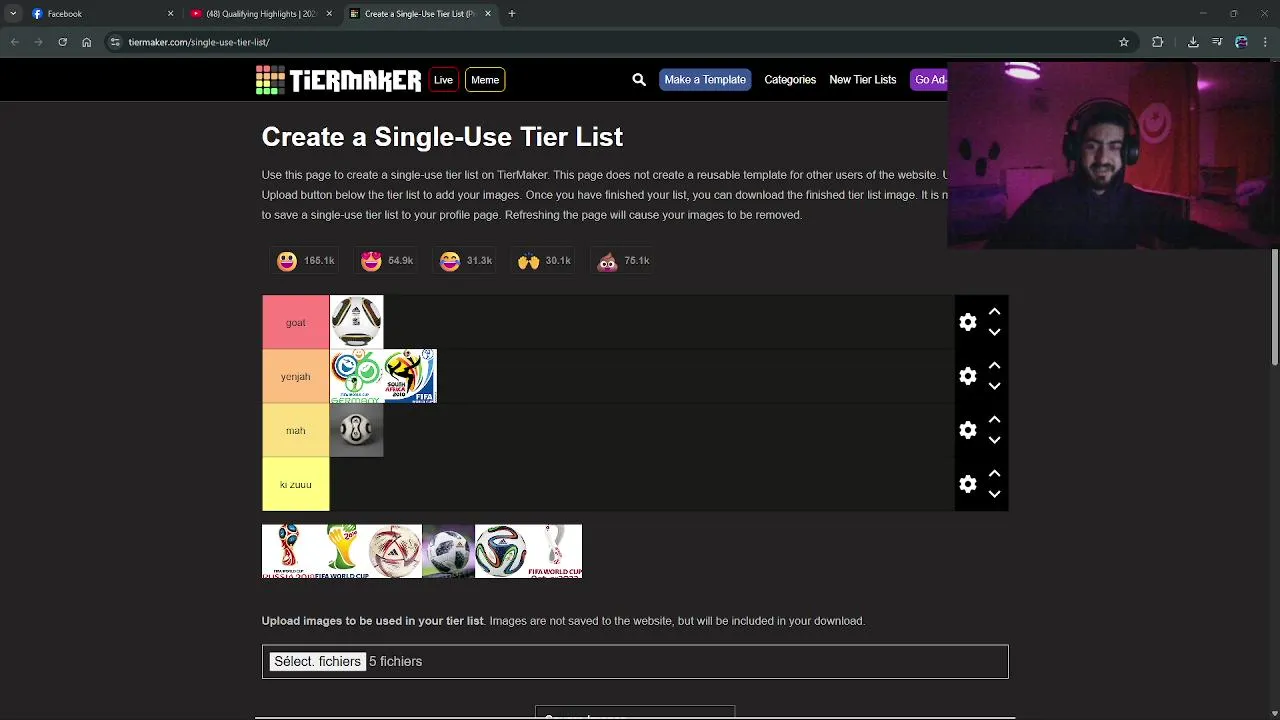1280x720 pixels.
Task: React with the grinning smiley emoji 185.1k
Action: [x=306, y=261]
